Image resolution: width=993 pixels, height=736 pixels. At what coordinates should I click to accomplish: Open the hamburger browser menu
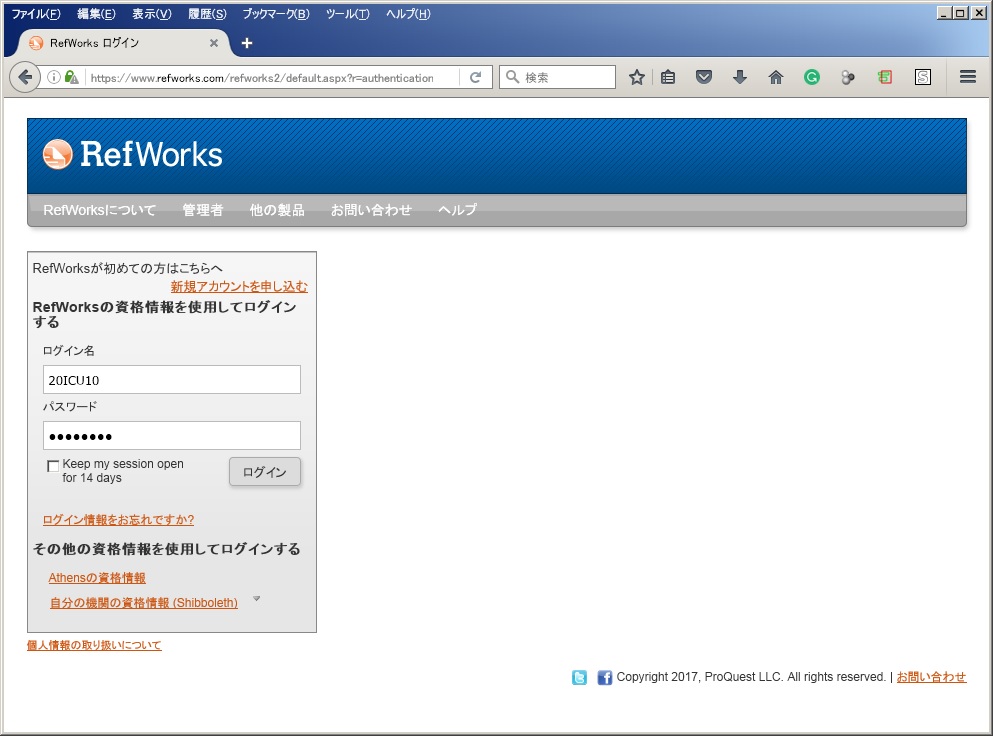[x=967, y=77]
